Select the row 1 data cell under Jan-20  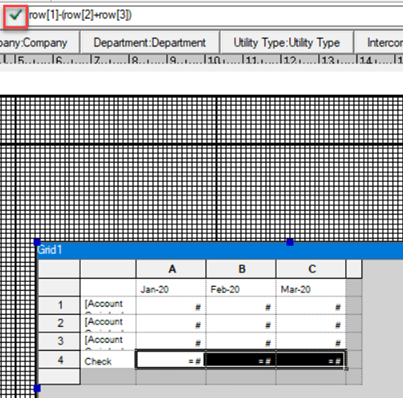click(171, 305)
